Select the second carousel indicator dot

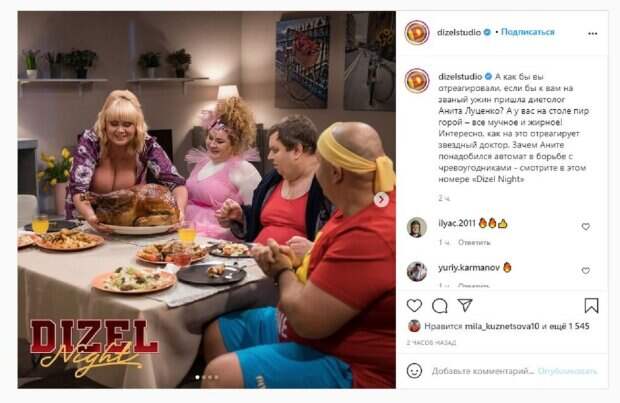coord(204,377)
